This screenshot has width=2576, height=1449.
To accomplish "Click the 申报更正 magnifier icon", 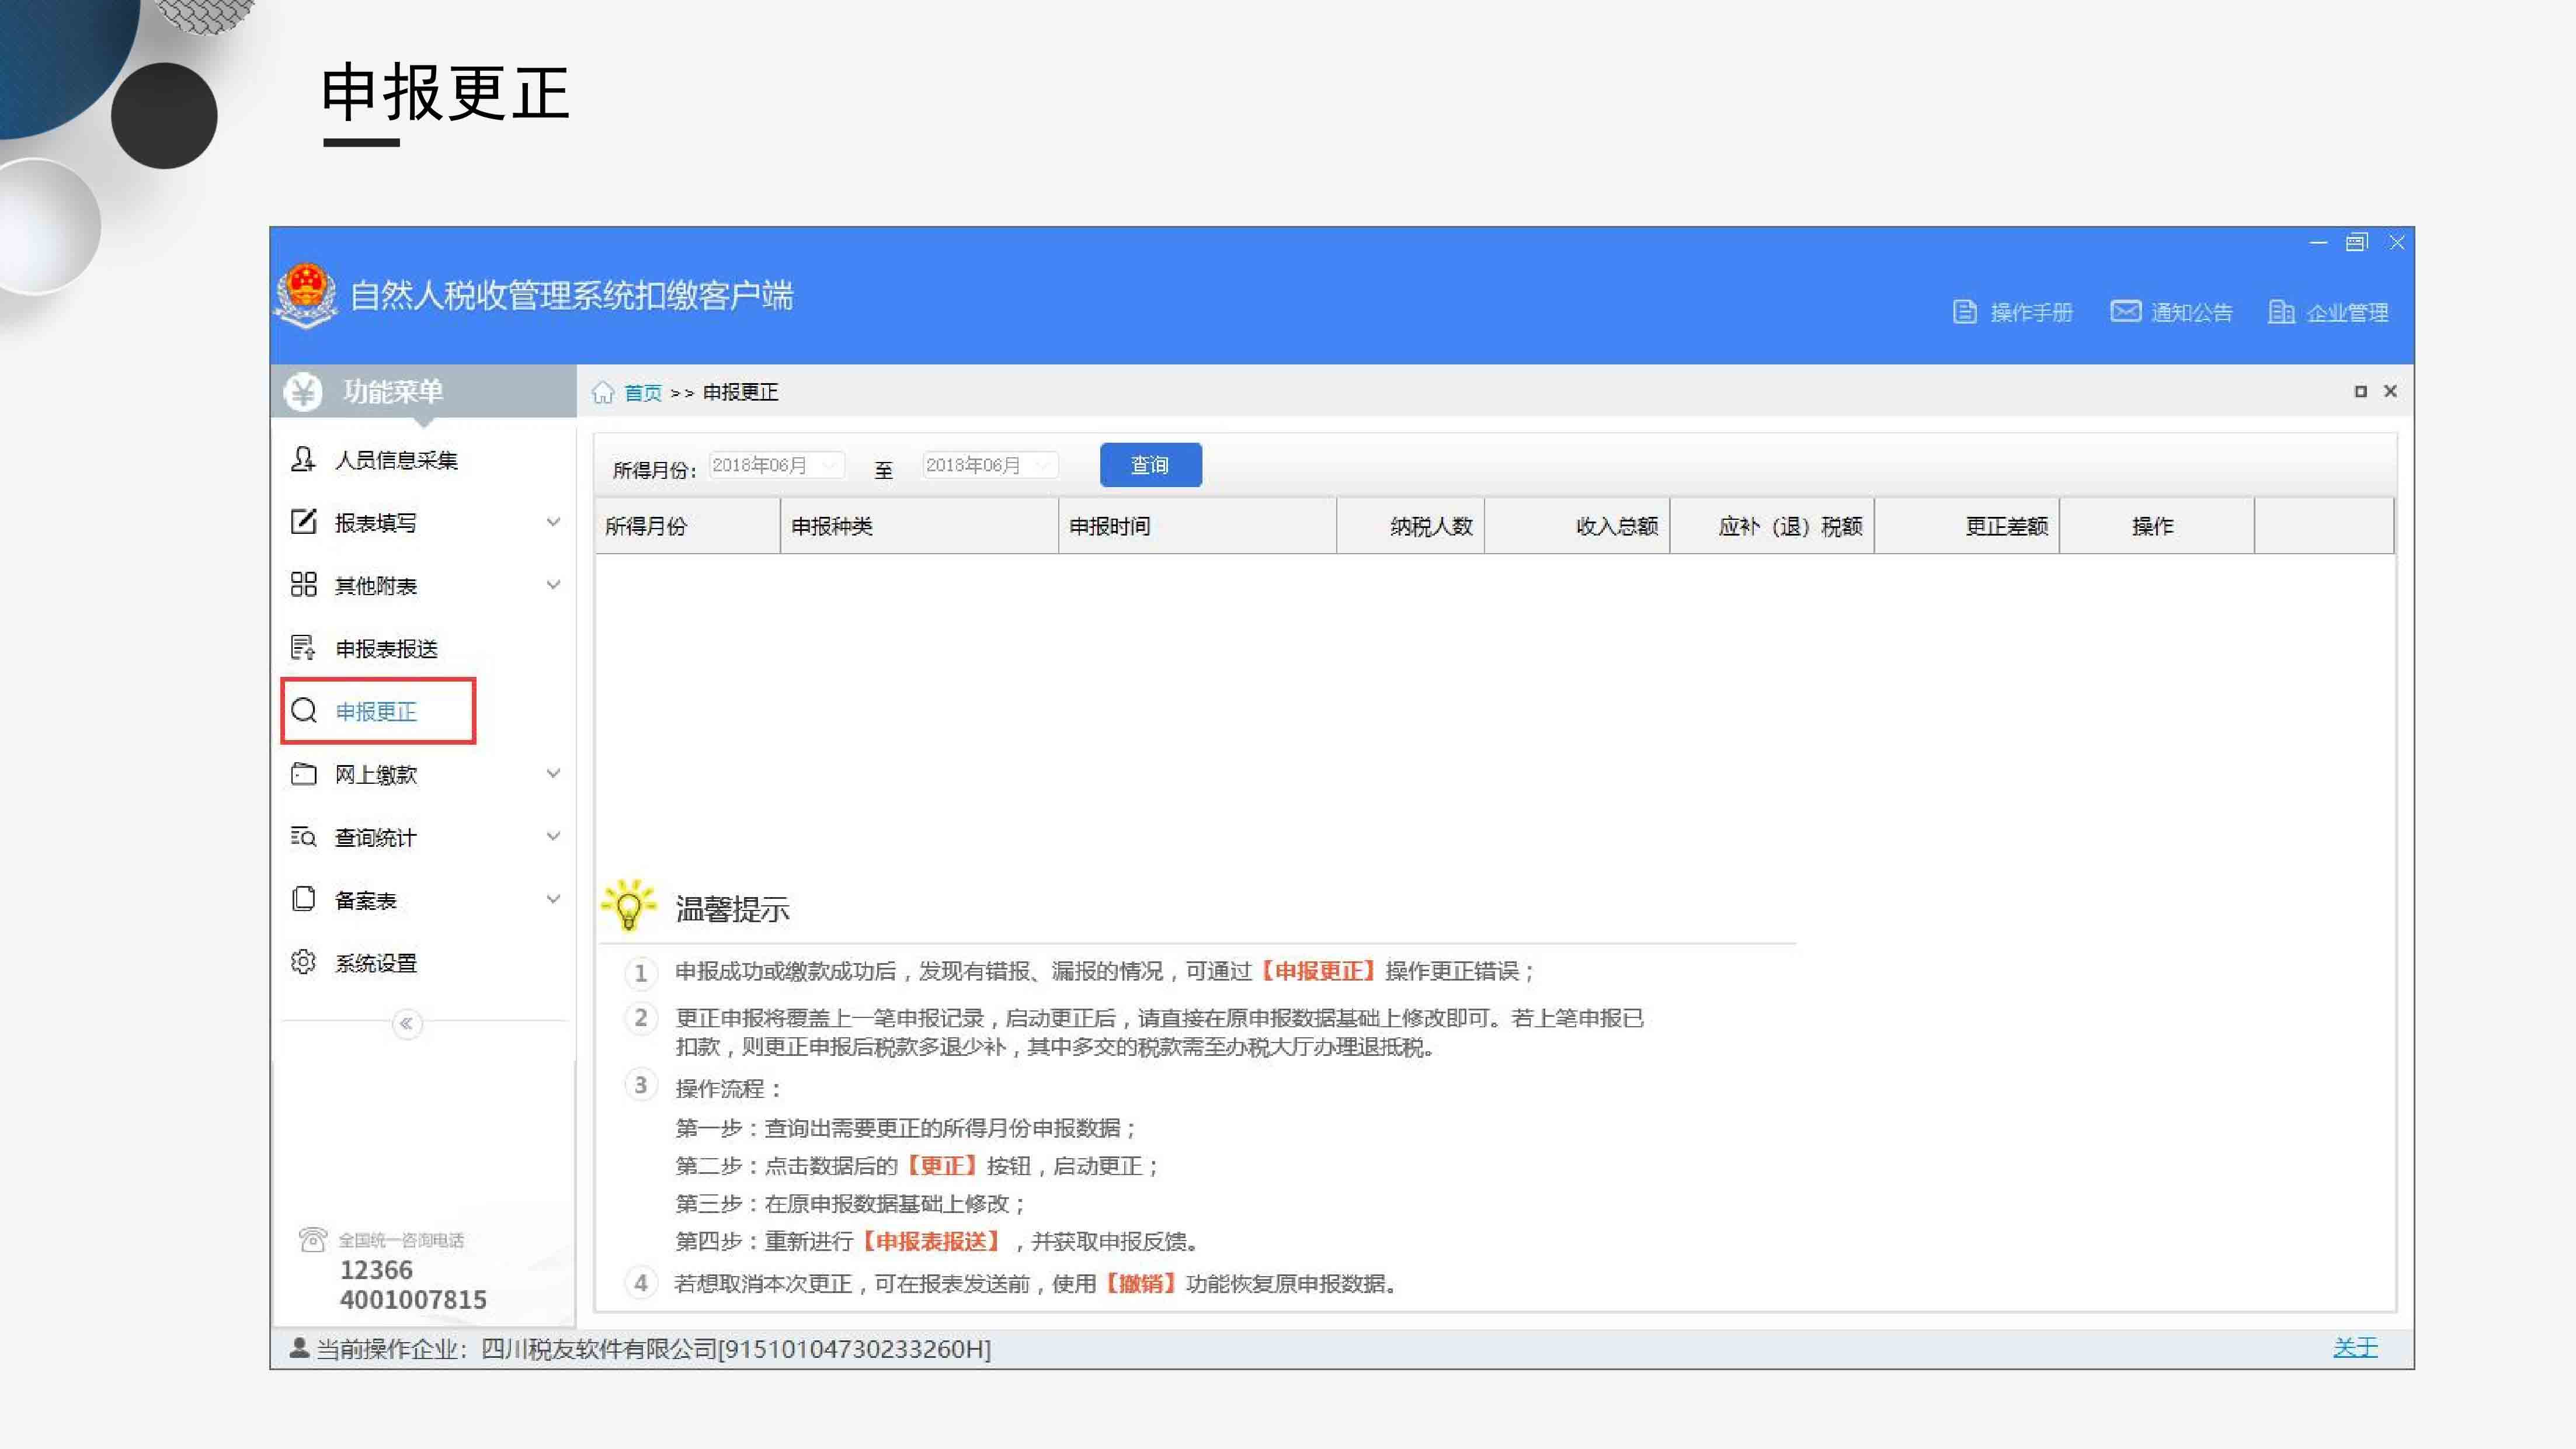I will point(303,711).
